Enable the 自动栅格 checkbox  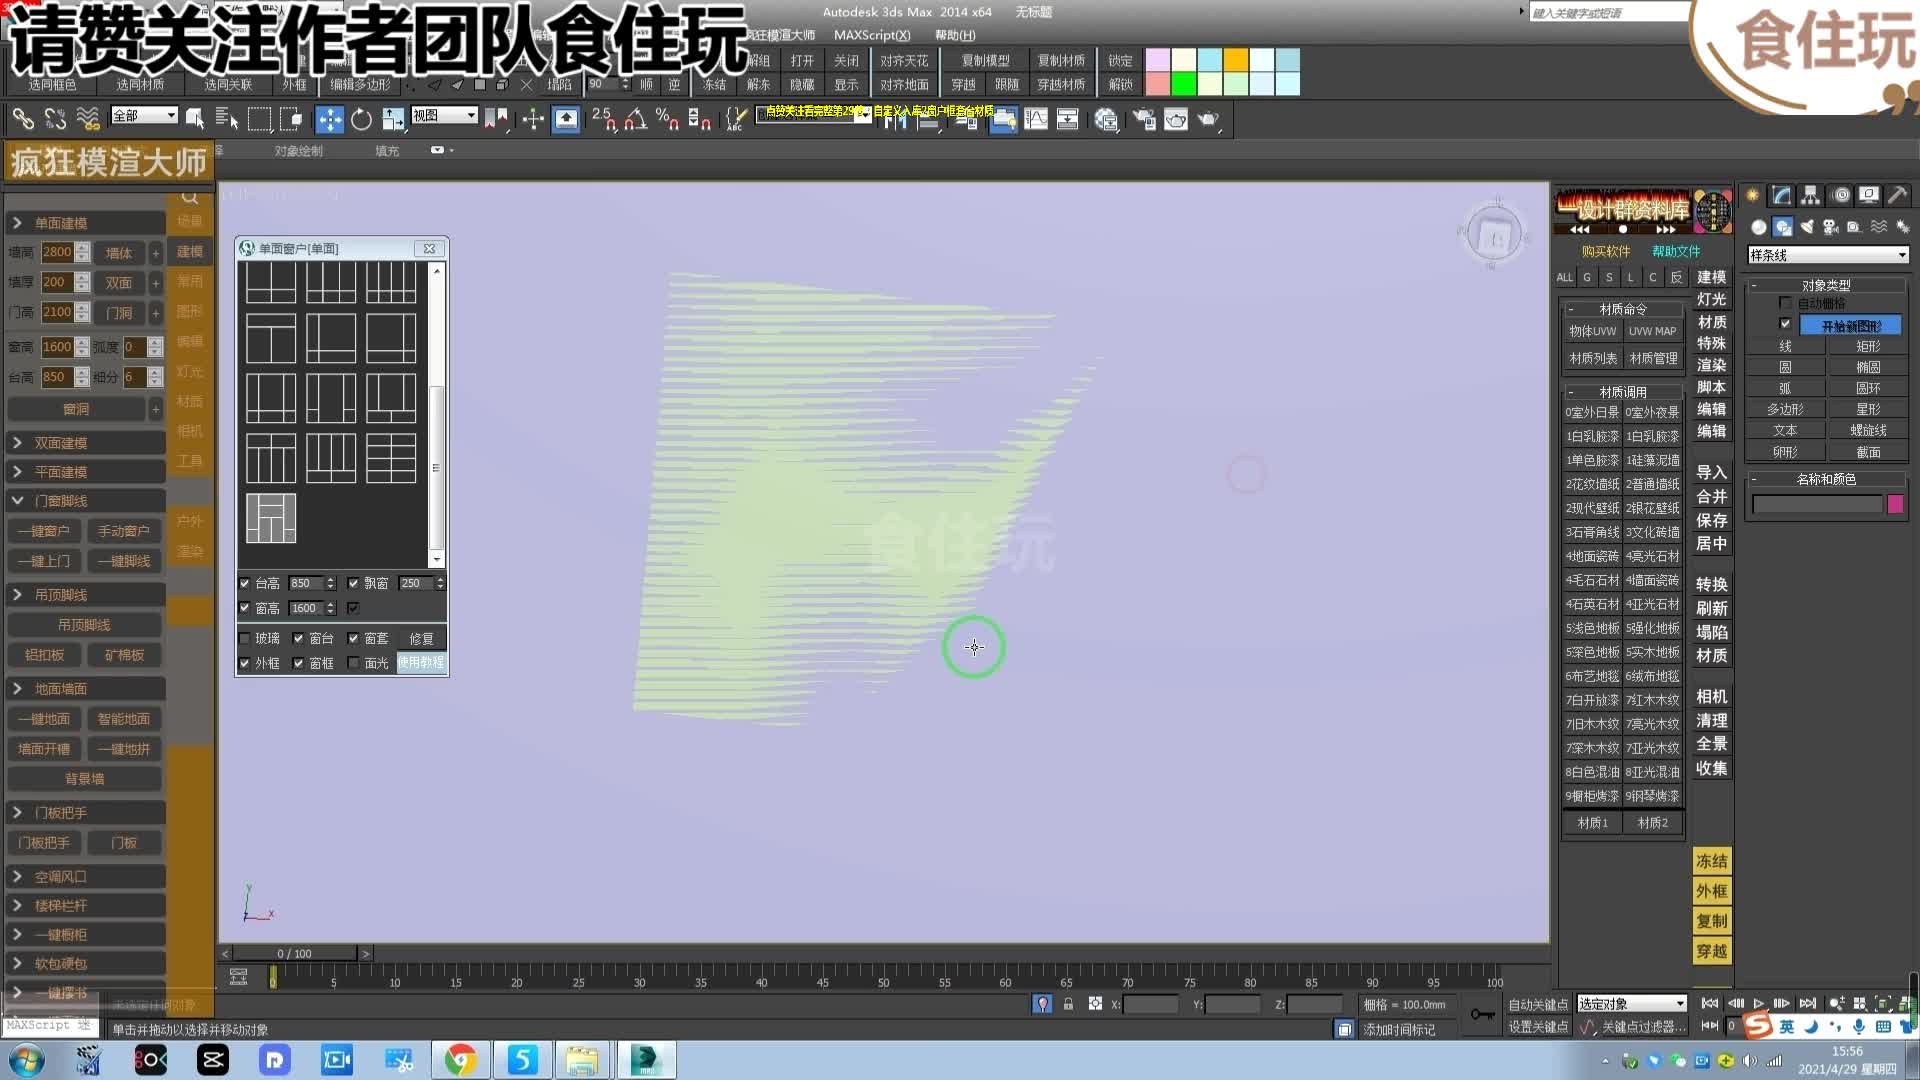click(1785, 303)
